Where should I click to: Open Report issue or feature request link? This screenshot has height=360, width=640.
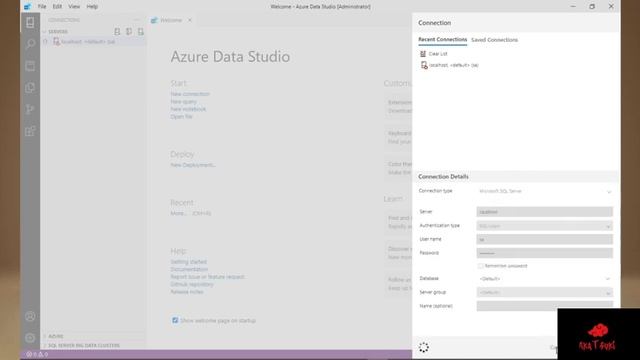click(207, 277)
